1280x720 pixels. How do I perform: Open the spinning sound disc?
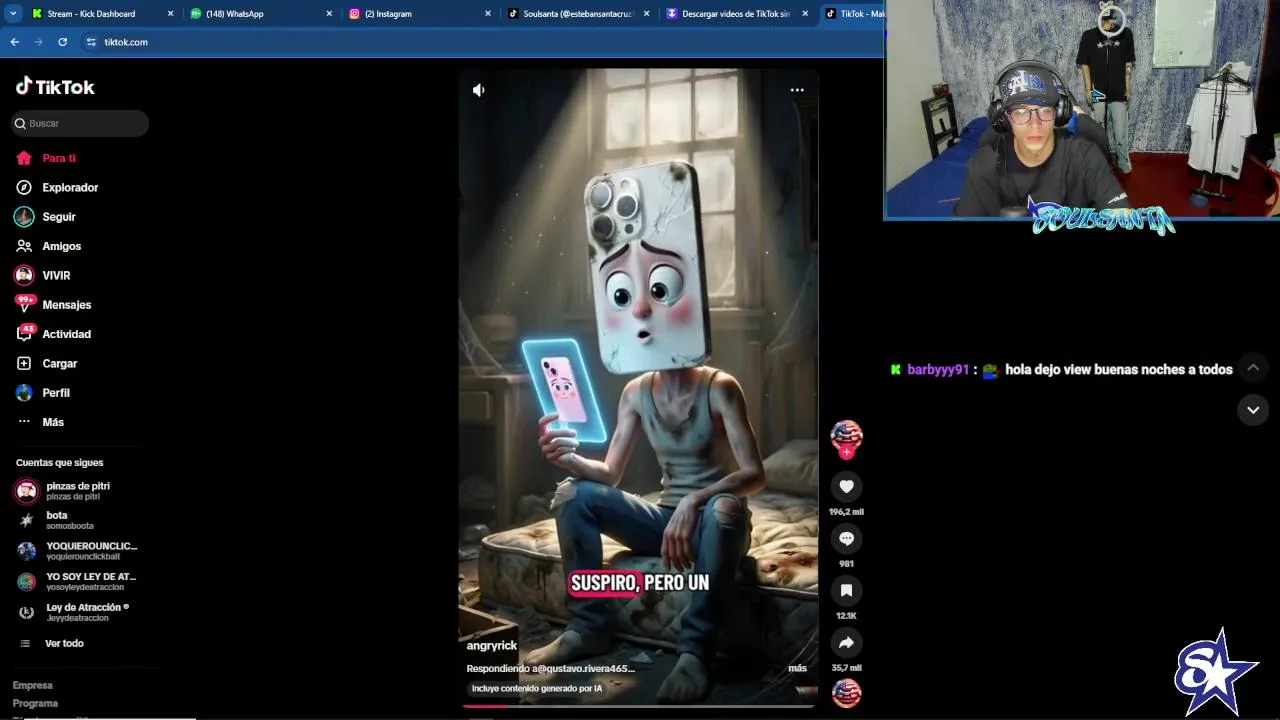[846, 693]
